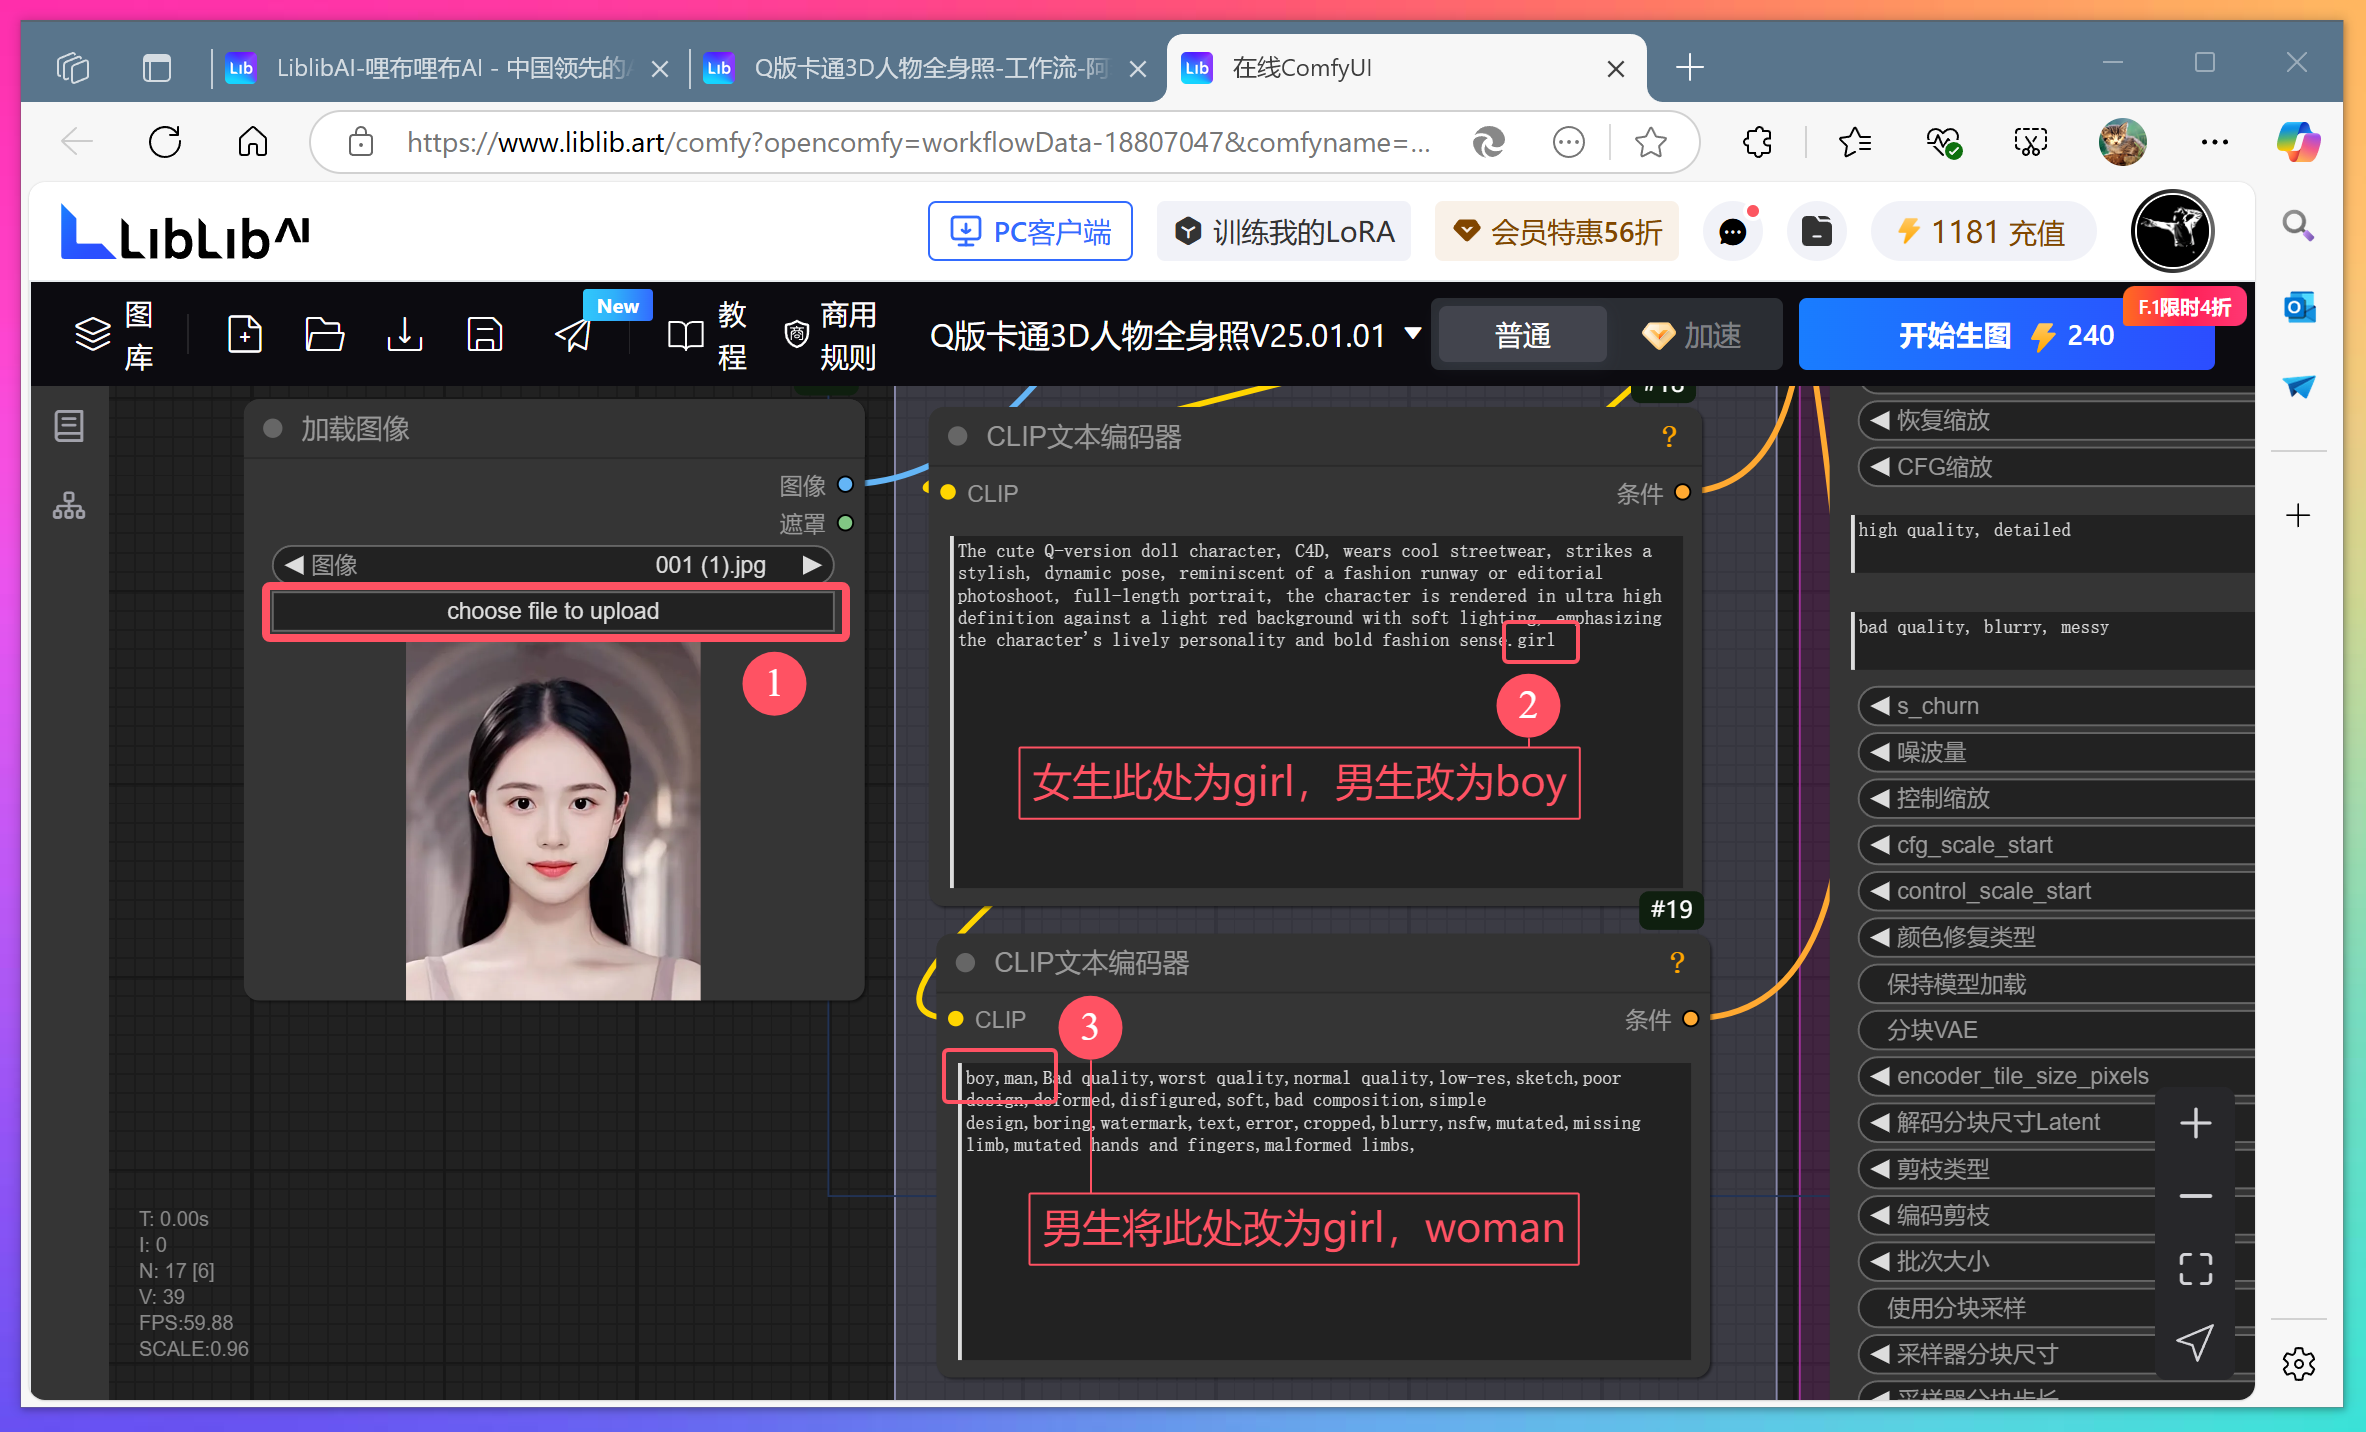Screen dimensions: 2366x1432
Task: Open the workflow version dropdown arrow
Action: [1412, 333]
